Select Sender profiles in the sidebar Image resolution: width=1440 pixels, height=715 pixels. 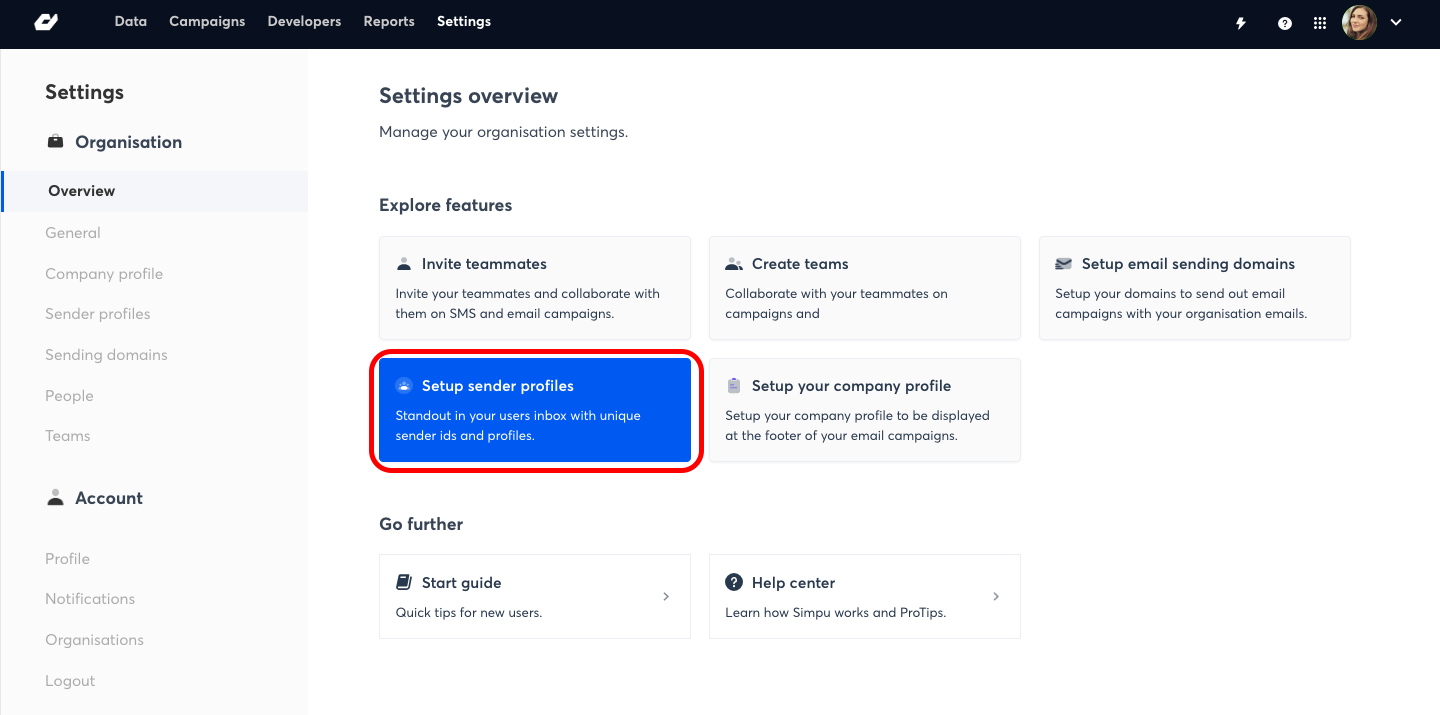tap(98, 314)
